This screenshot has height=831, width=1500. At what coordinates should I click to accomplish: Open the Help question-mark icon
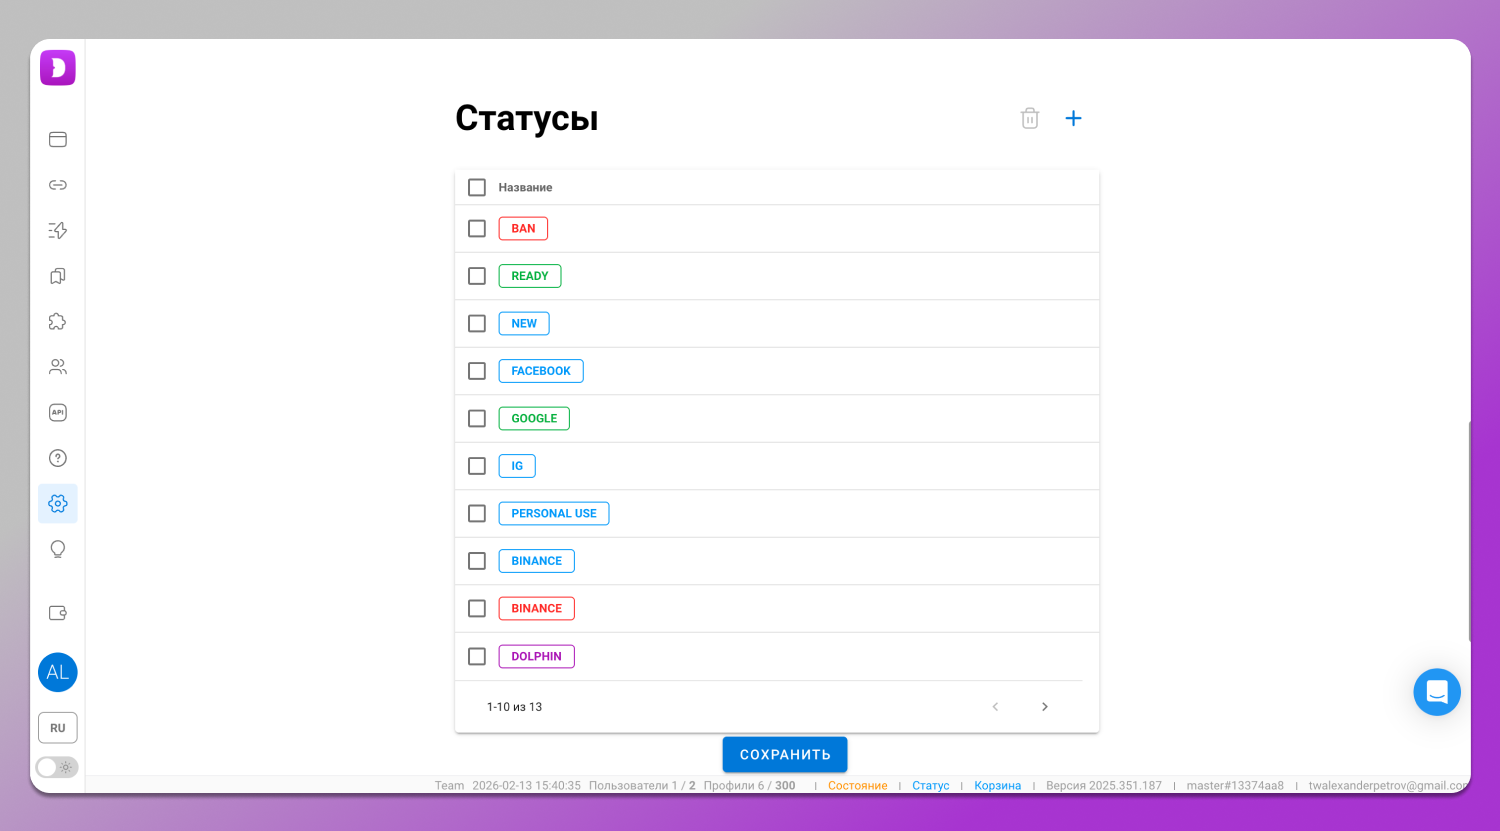(x=57, y=457)
